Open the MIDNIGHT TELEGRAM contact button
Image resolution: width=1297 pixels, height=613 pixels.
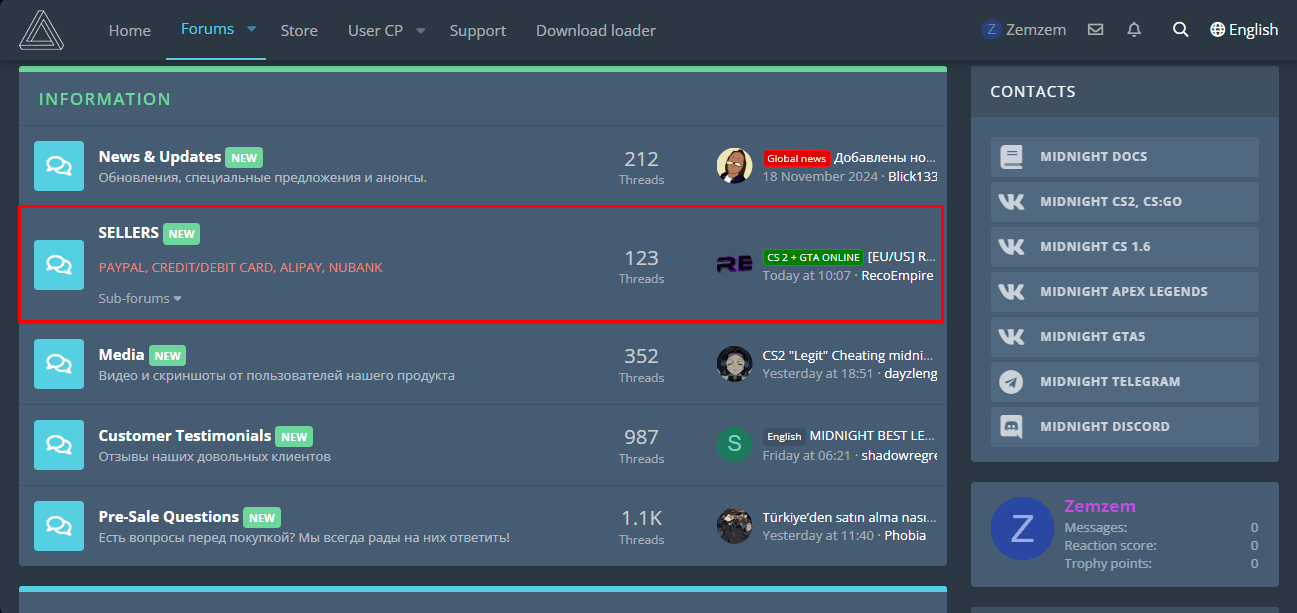(1125, 382)
